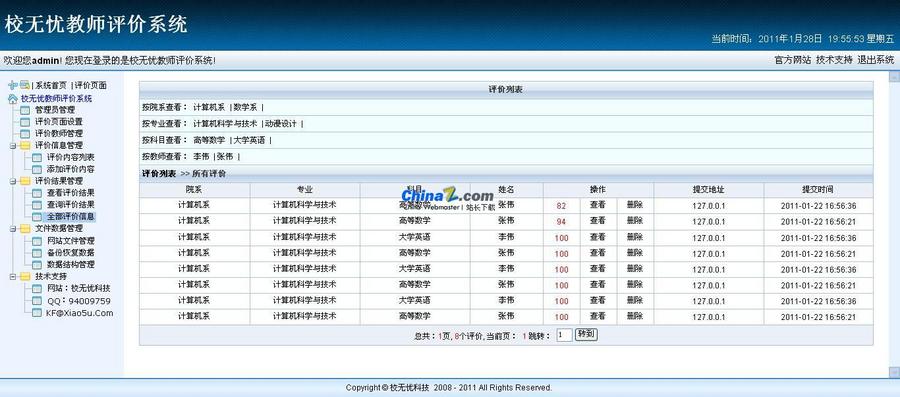Click the page icon beside 网站:校无忧科技
The height and width of the screenshot is (397, 900).
tap(37, 289)
